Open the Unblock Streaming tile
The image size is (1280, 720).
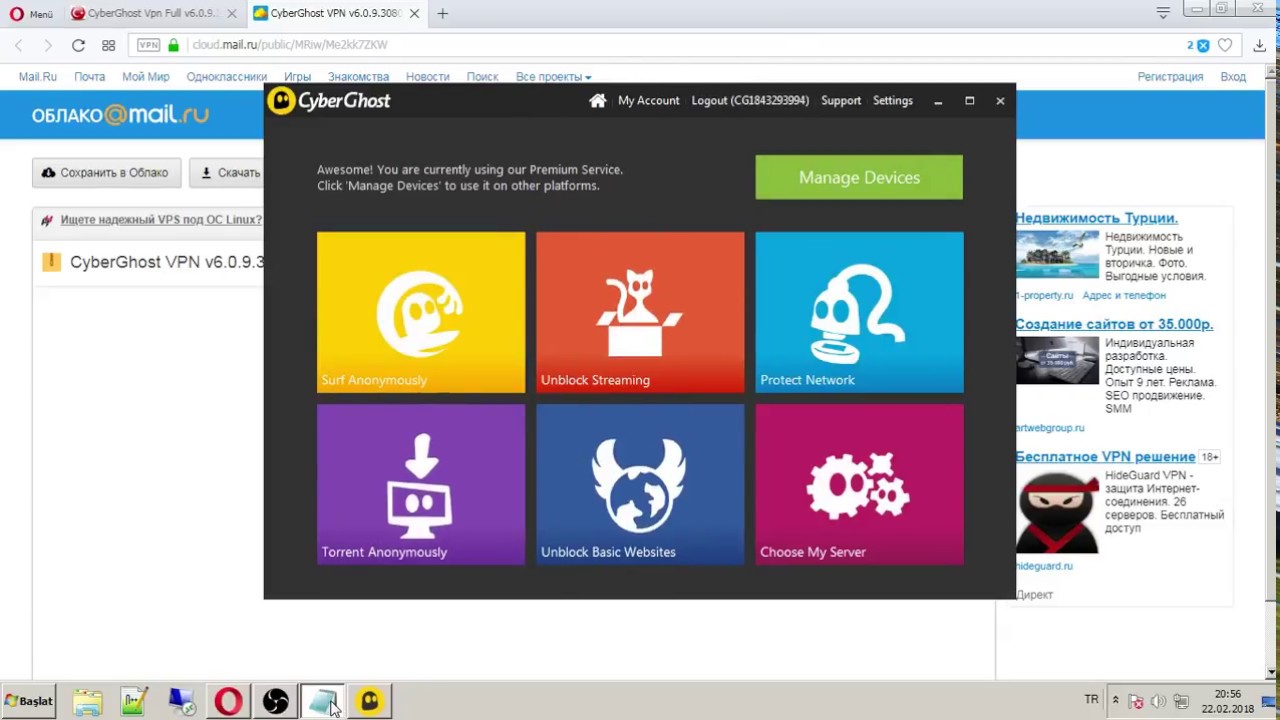(640, 312)
